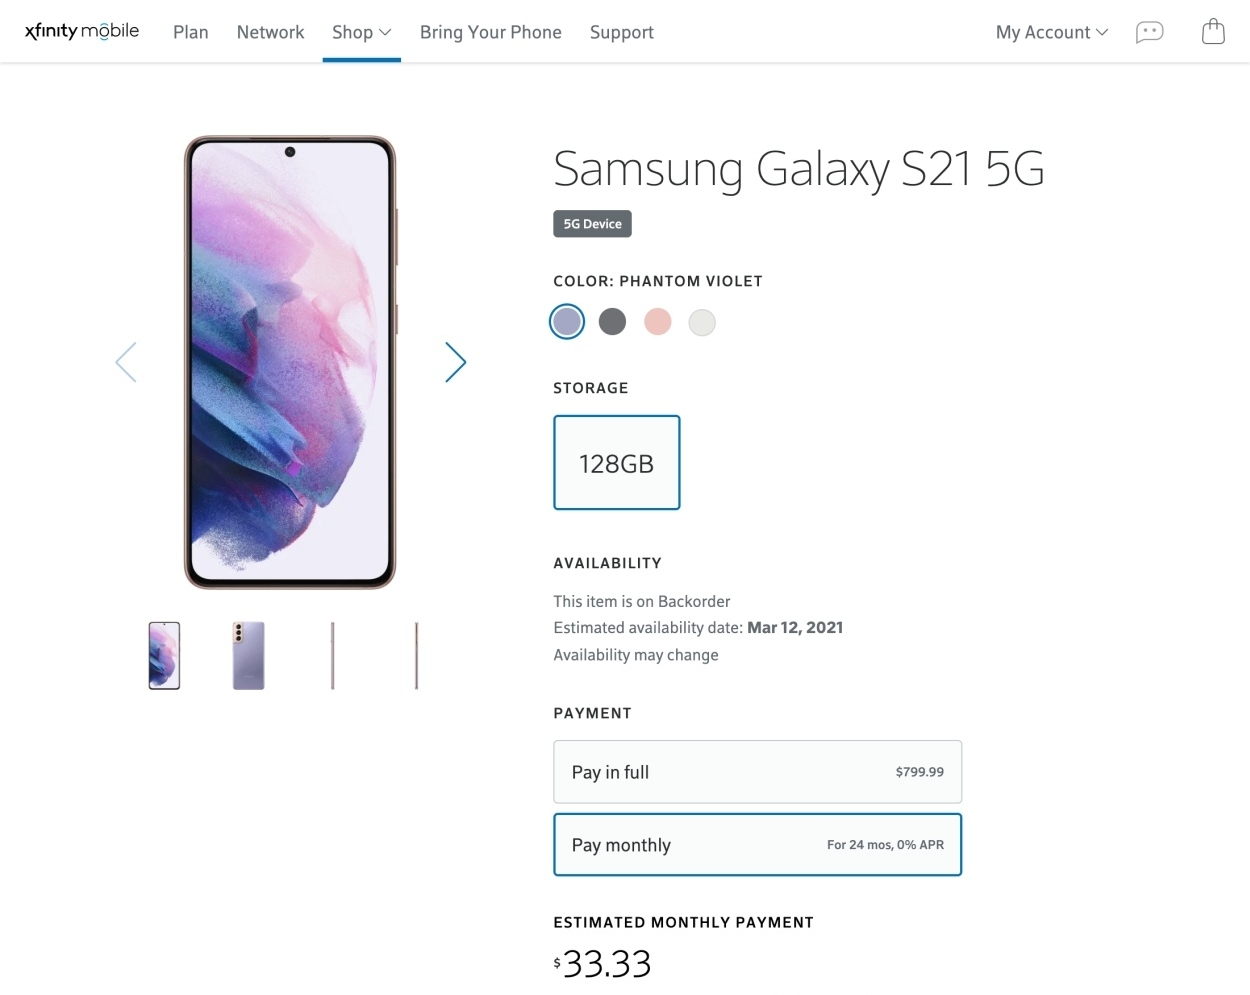Select the 128GB storage option

(x=616, y=463)
